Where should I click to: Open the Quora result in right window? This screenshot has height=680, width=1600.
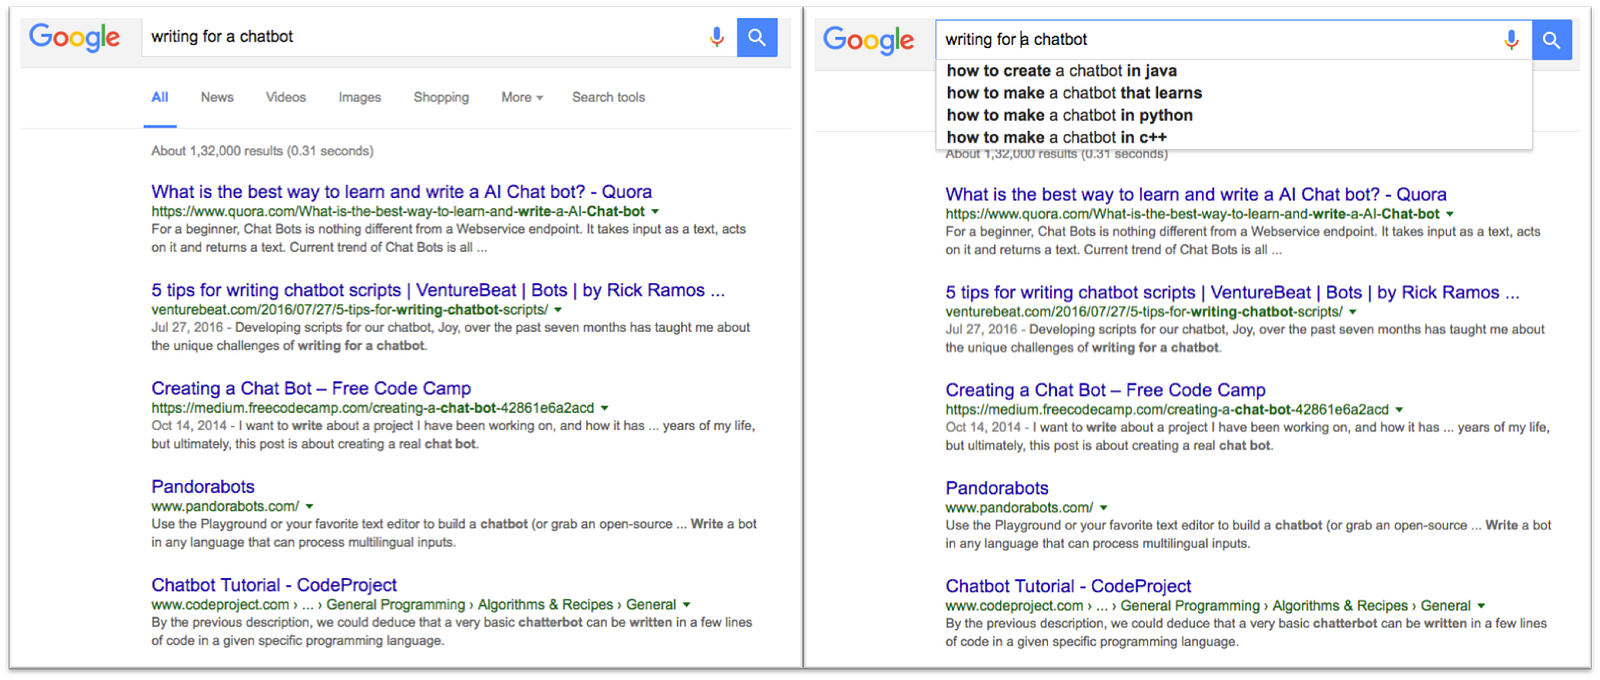(x=1196, y=195)
